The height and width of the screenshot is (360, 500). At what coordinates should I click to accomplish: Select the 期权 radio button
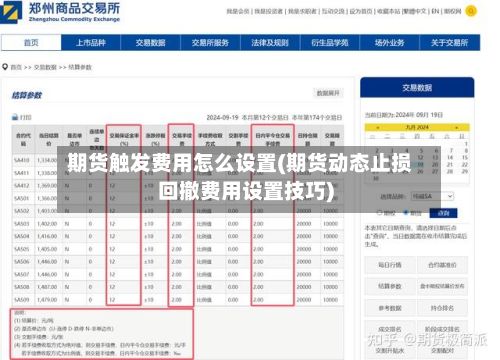tap(379, 212)
